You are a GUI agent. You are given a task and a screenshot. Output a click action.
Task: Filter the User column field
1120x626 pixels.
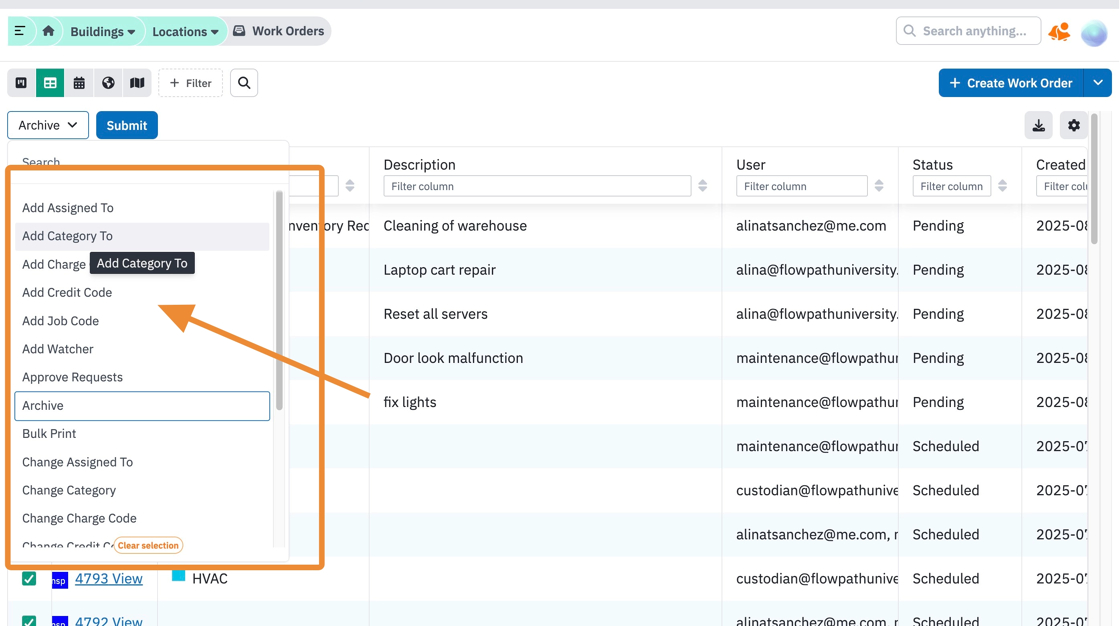click(801, 186)
